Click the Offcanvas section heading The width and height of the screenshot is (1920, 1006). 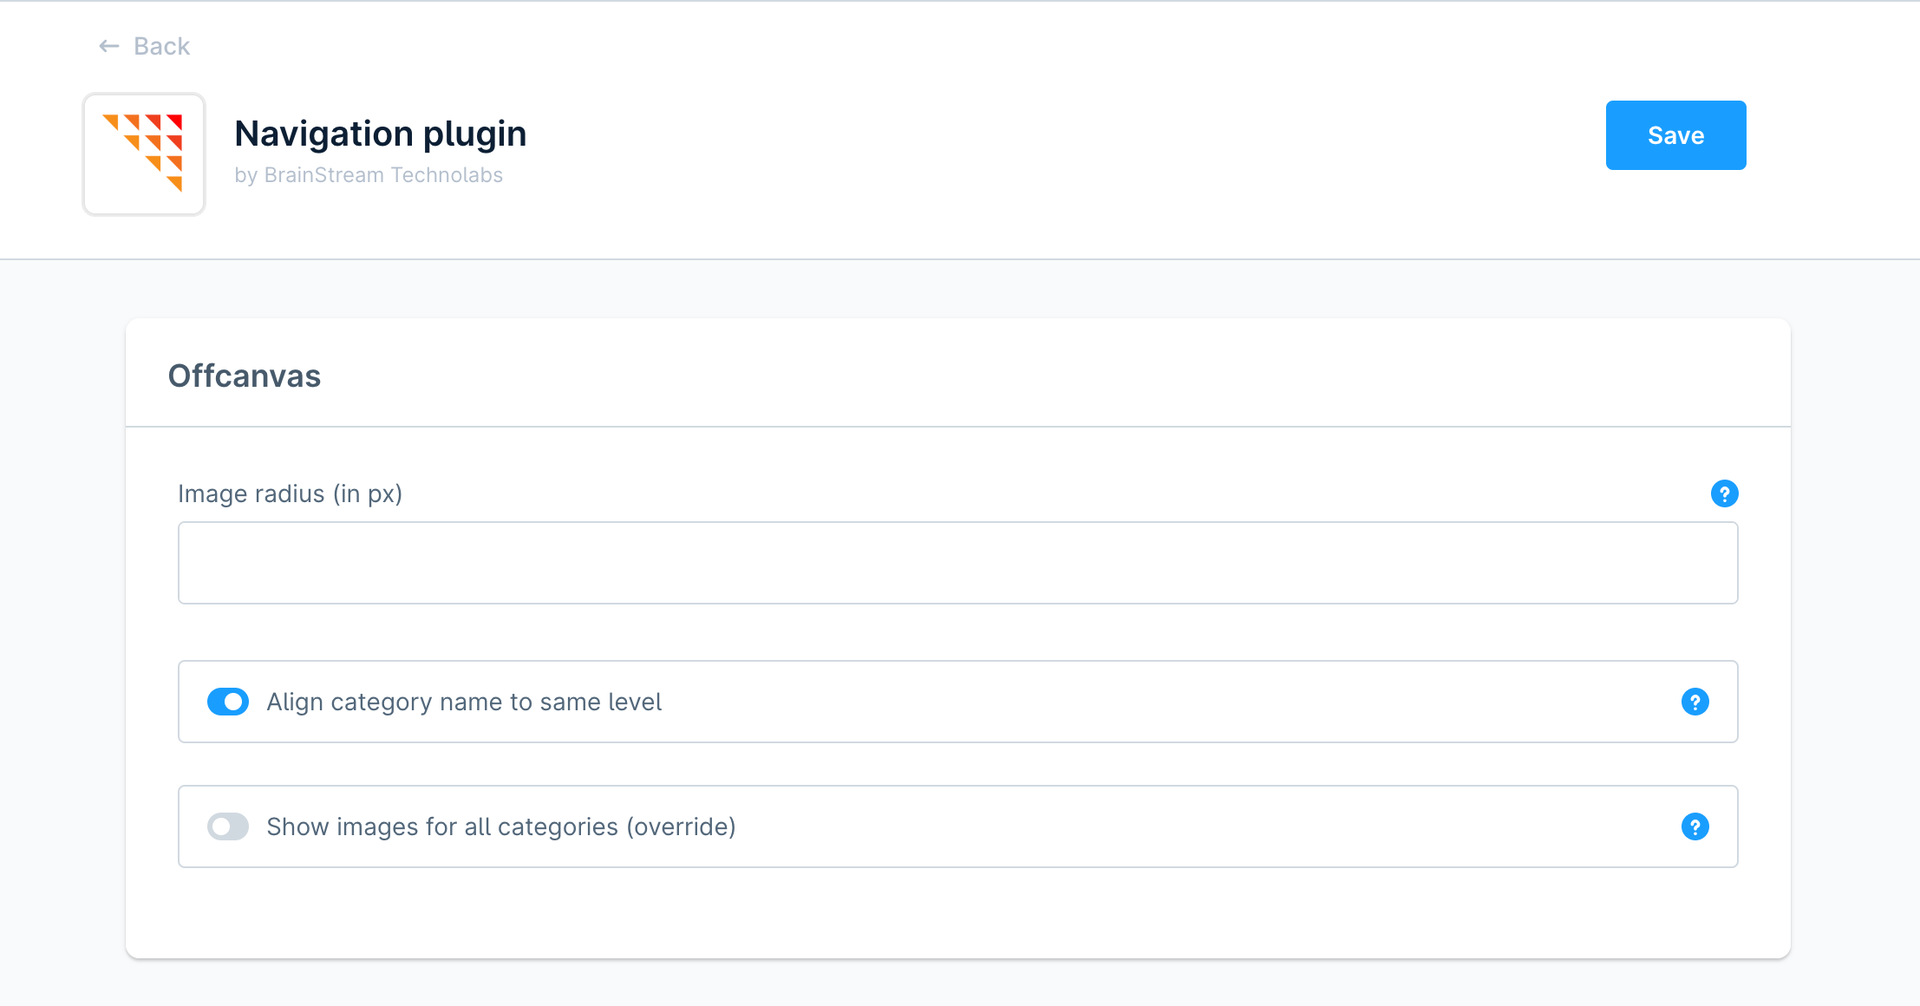tap(244, 376)
